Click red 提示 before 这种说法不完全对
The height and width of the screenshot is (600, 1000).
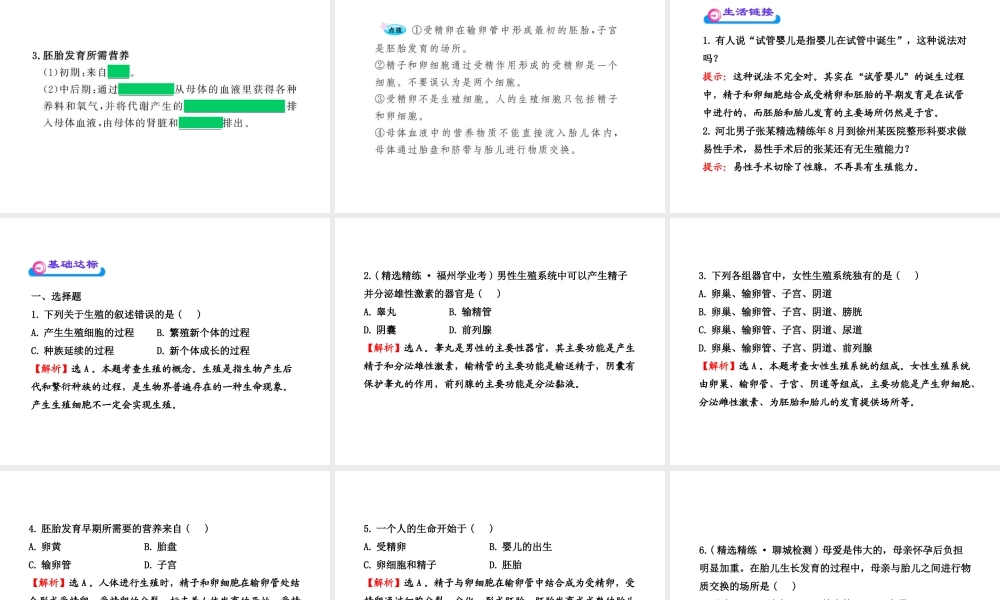click(x=714, y=77)
